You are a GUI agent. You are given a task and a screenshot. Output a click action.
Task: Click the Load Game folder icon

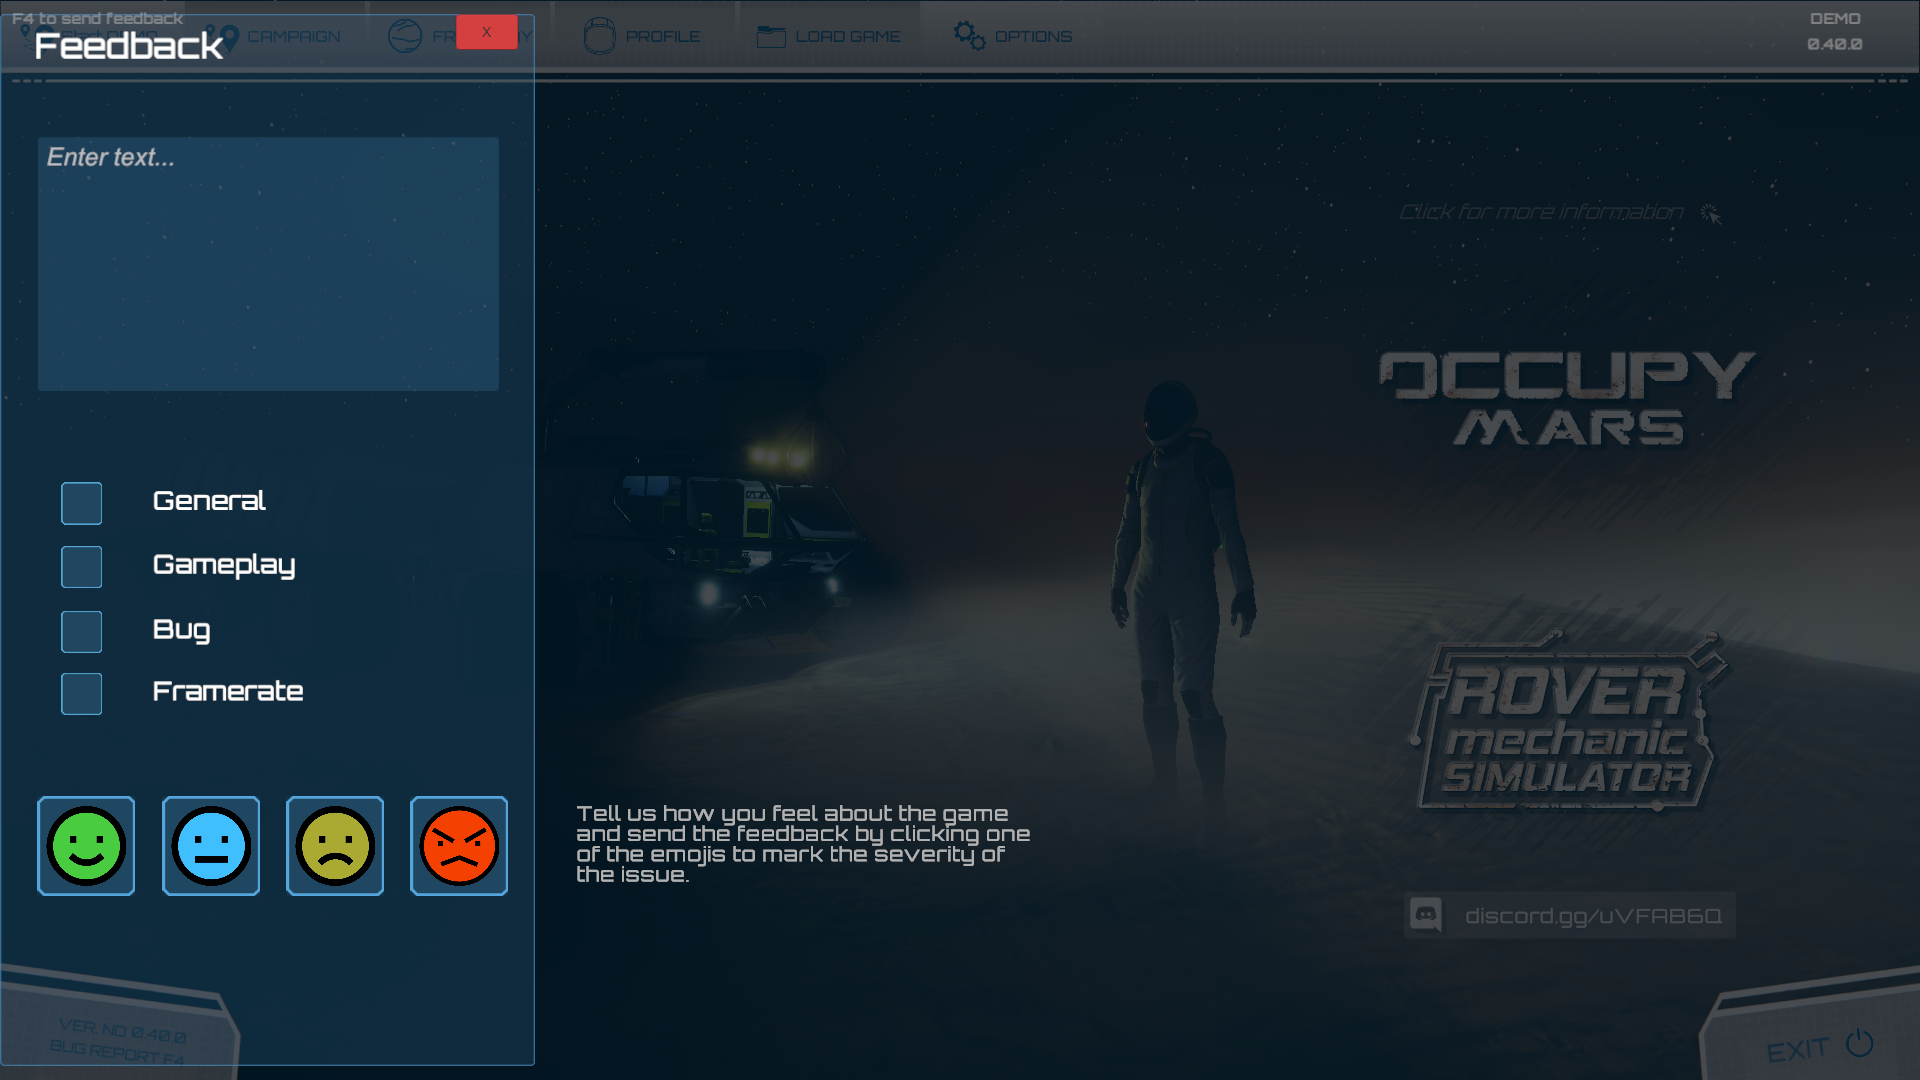(771, 37)
